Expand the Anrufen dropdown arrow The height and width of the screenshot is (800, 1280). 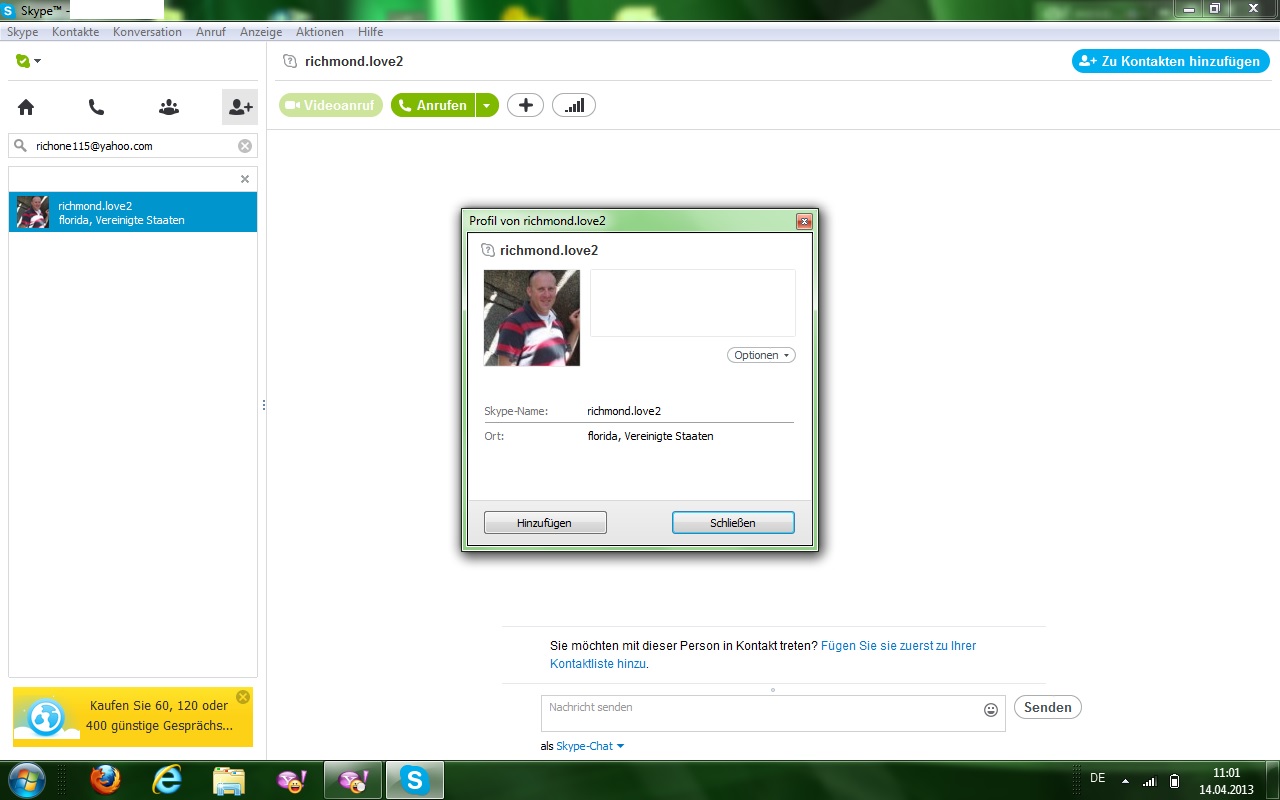click(487, 105)
